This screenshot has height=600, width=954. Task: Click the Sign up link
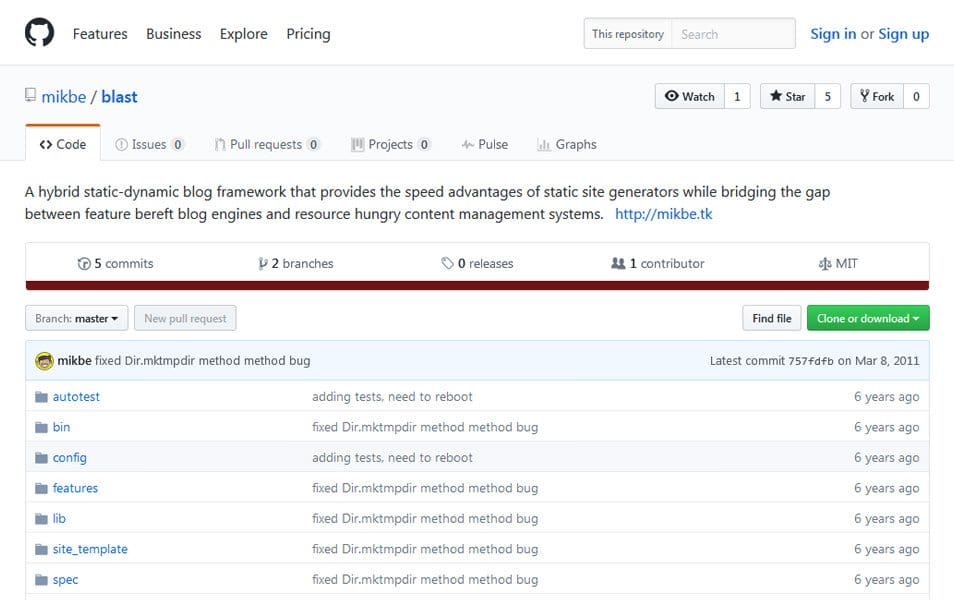[904, 34]
